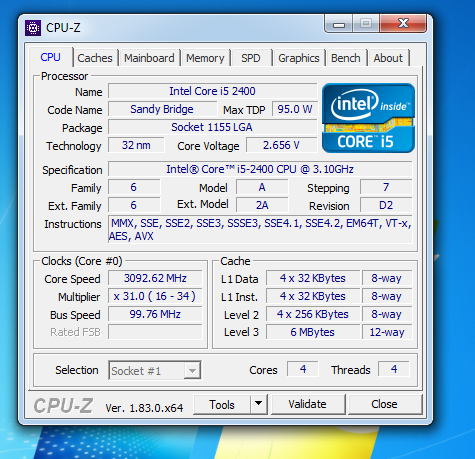Click the Close button at bottom
Screen dimensions: 475x459
384,404
